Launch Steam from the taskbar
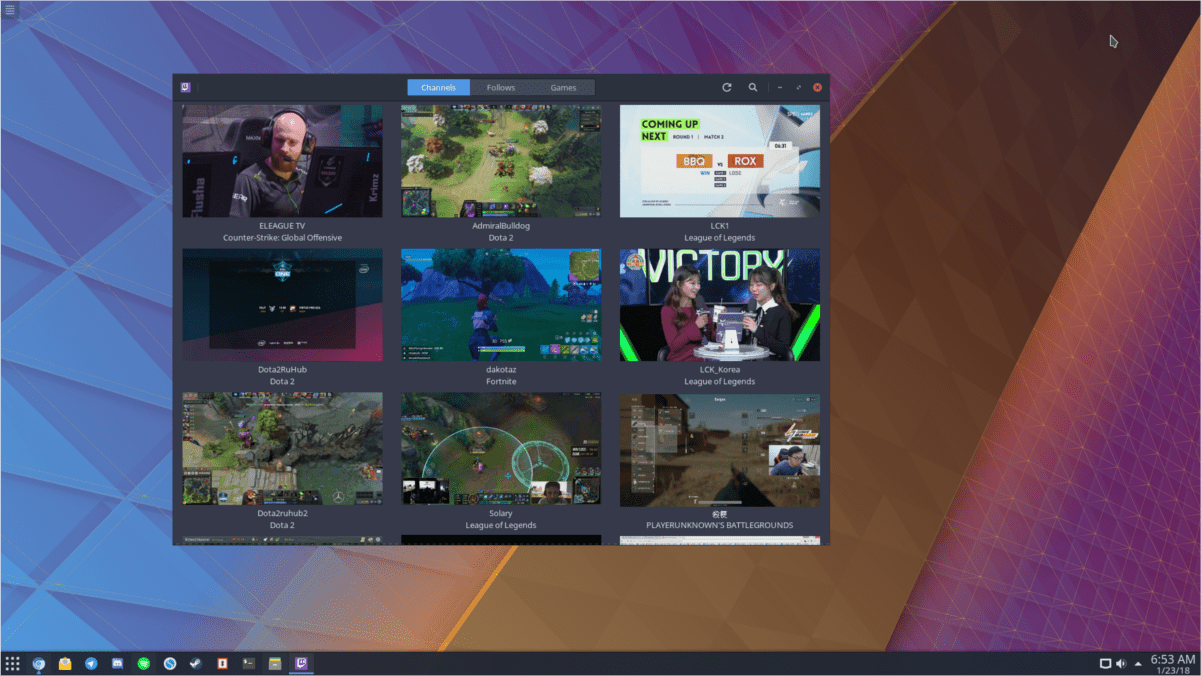Image resolution: width=1201 pixels, height=676 pixels. click(196, 663)
